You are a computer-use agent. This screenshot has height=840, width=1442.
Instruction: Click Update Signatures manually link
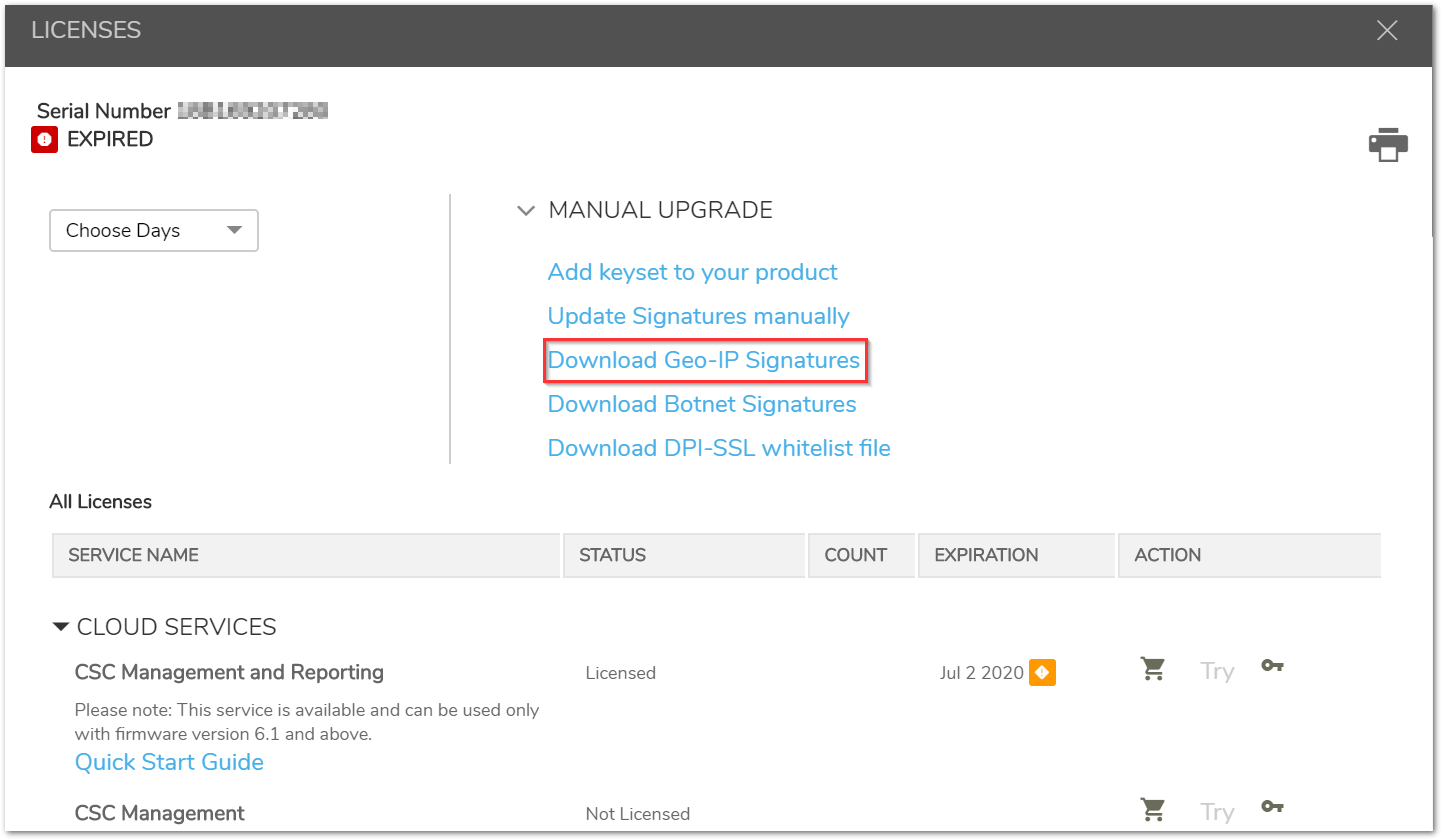point(698,316)
